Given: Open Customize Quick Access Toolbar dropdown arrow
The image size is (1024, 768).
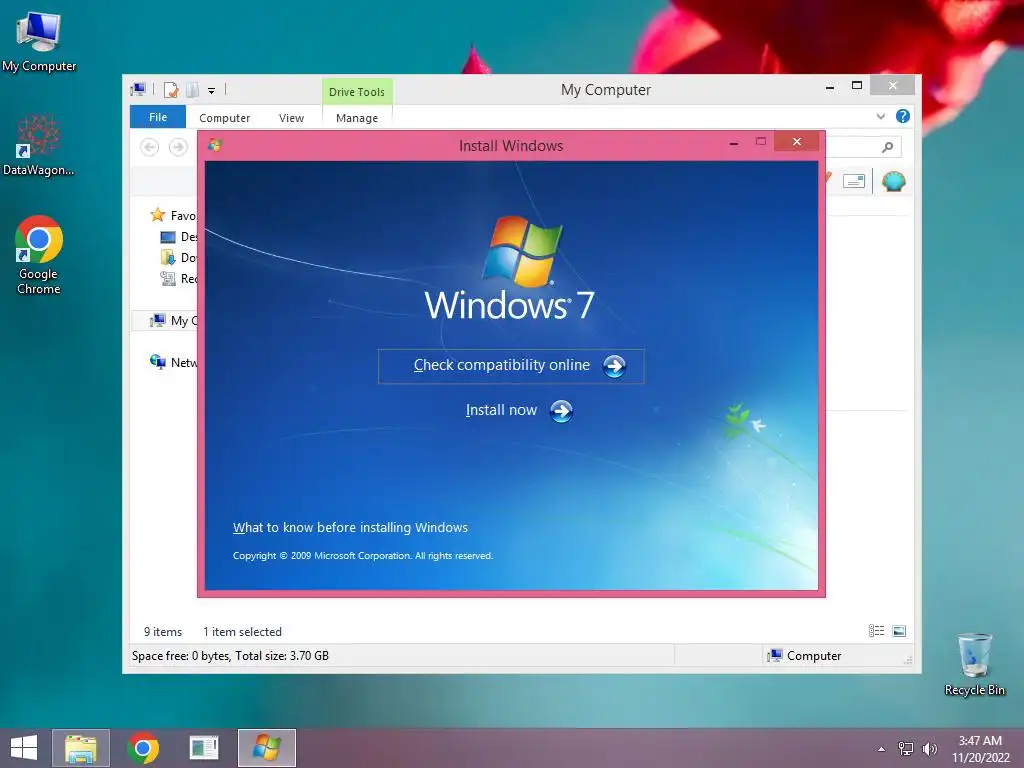Looking at the screenshot, I should 212,91.
